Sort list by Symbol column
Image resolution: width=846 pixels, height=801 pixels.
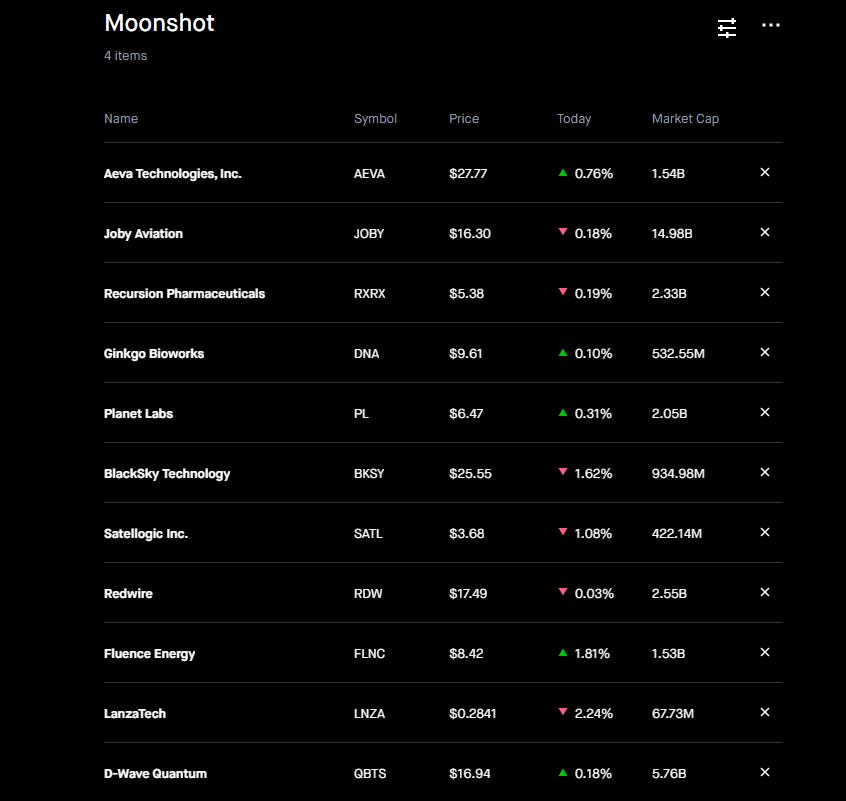coord(375,119)
